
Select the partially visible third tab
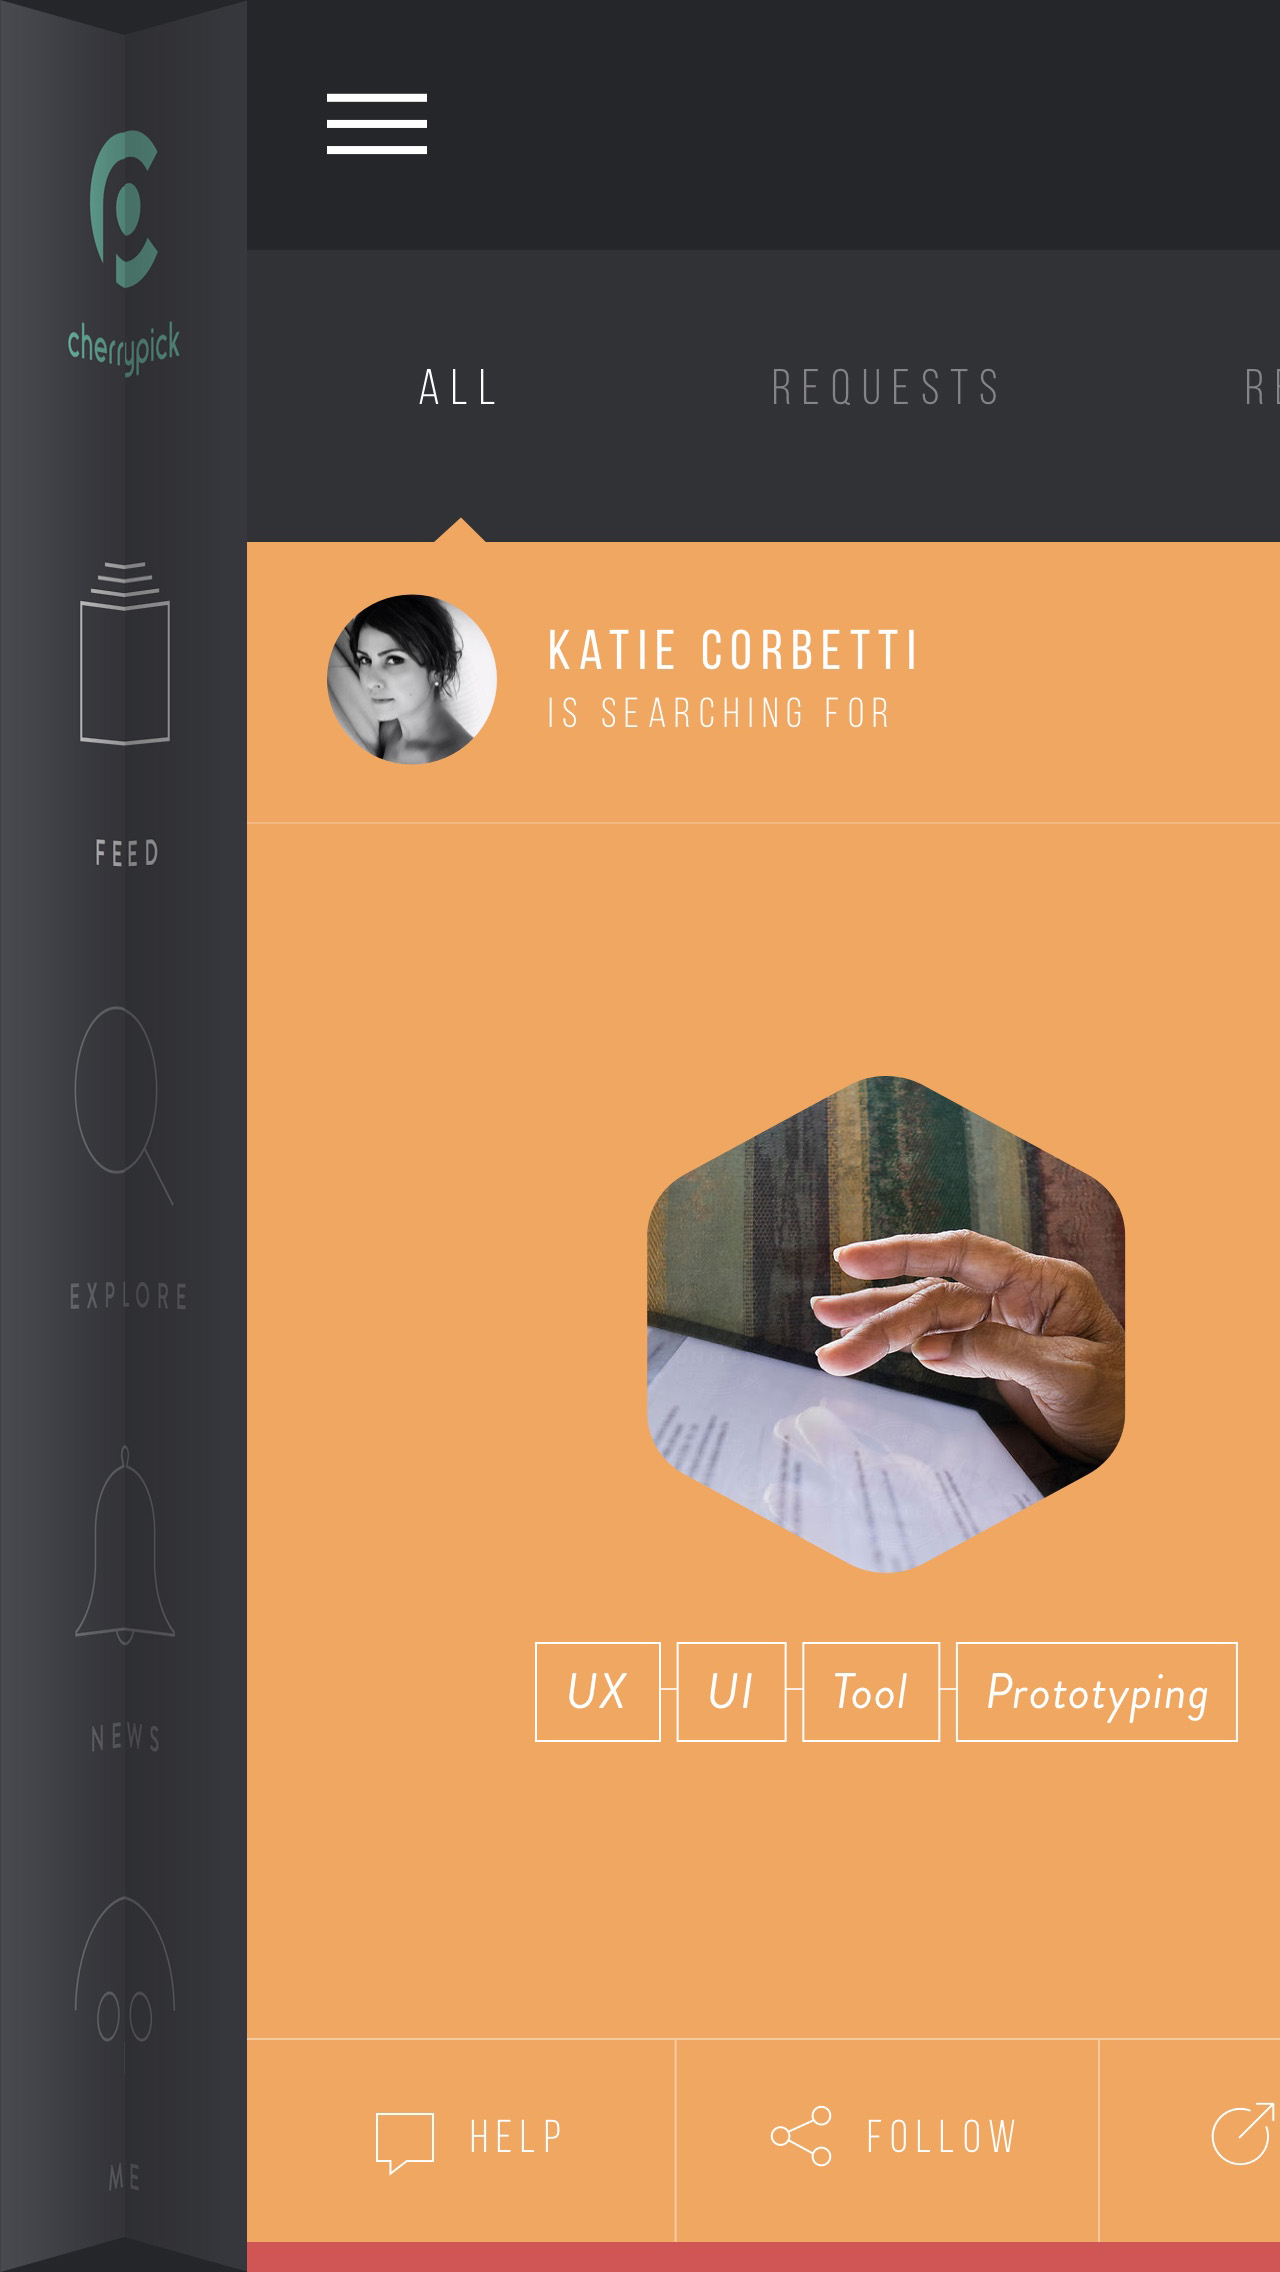click(1262, 388)
